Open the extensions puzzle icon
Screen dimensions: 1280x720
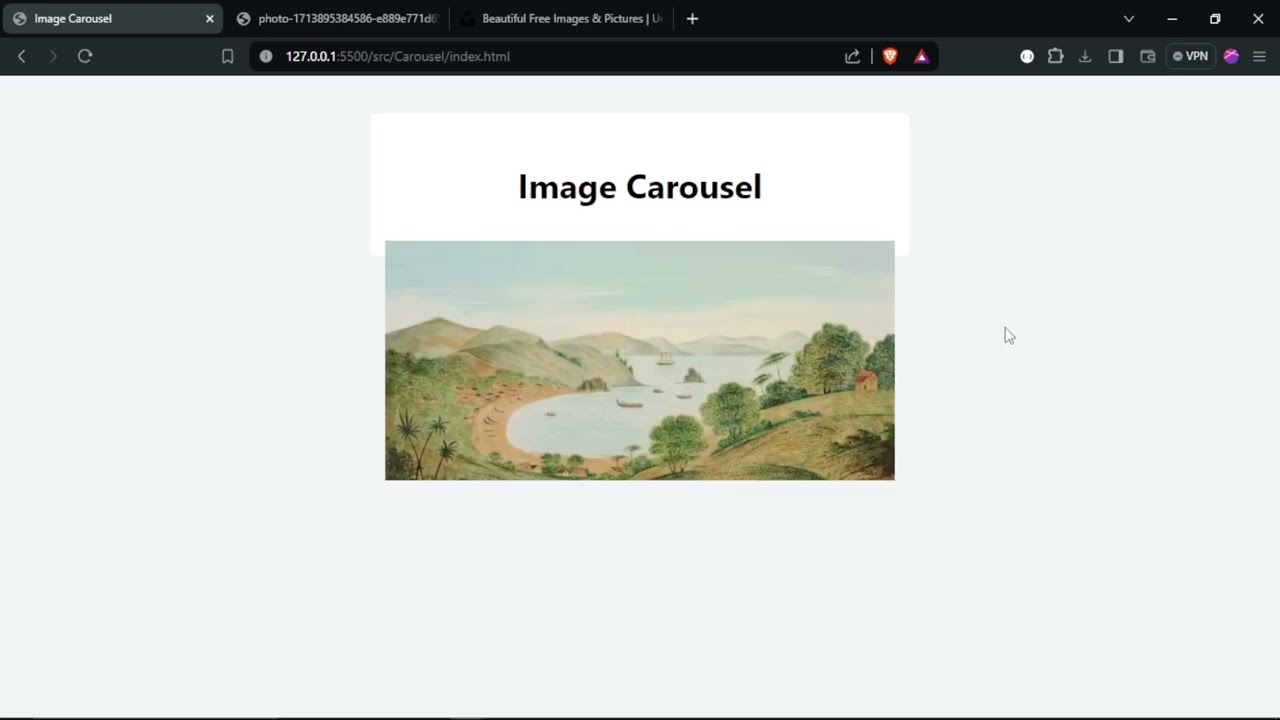click(x=1055, y=56)
